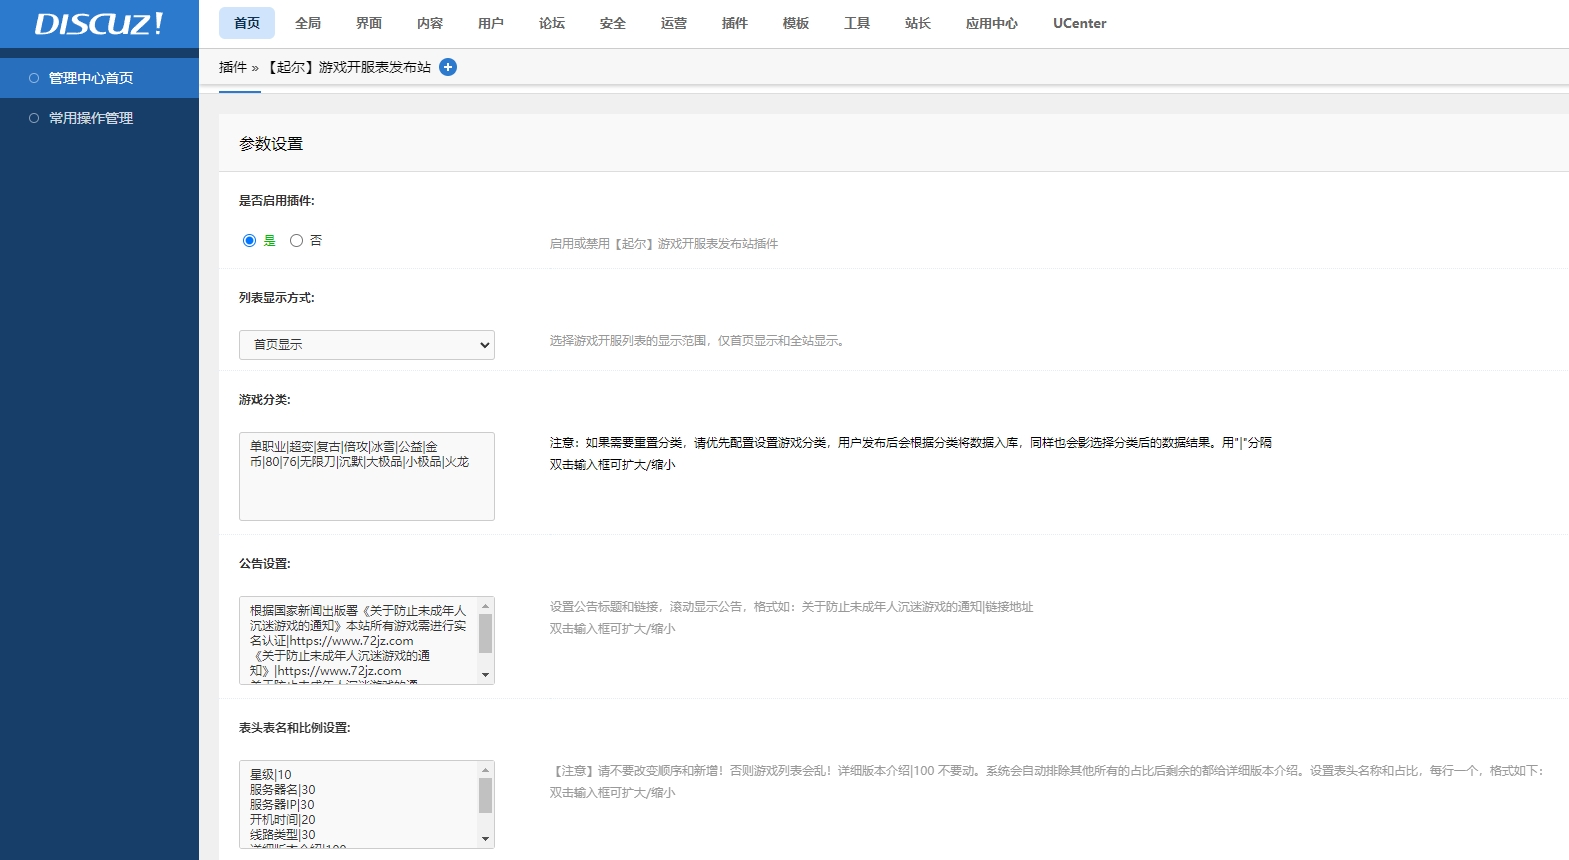The width and height of the screenshot is (1569, 860).
Task: Open the 模板 menu
Action: tap(796, 23)
